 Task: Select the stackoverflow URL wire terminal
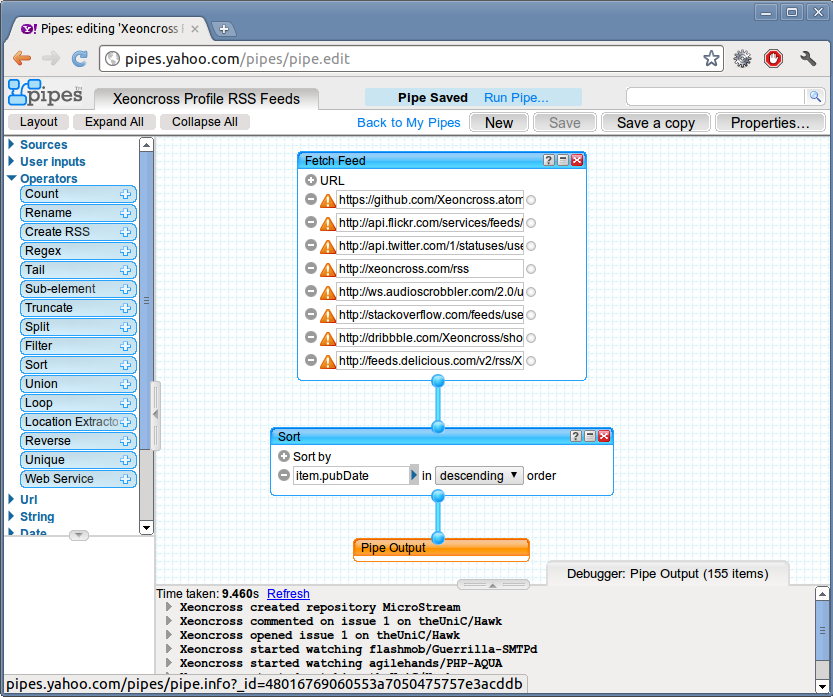[x=531, y=315]
